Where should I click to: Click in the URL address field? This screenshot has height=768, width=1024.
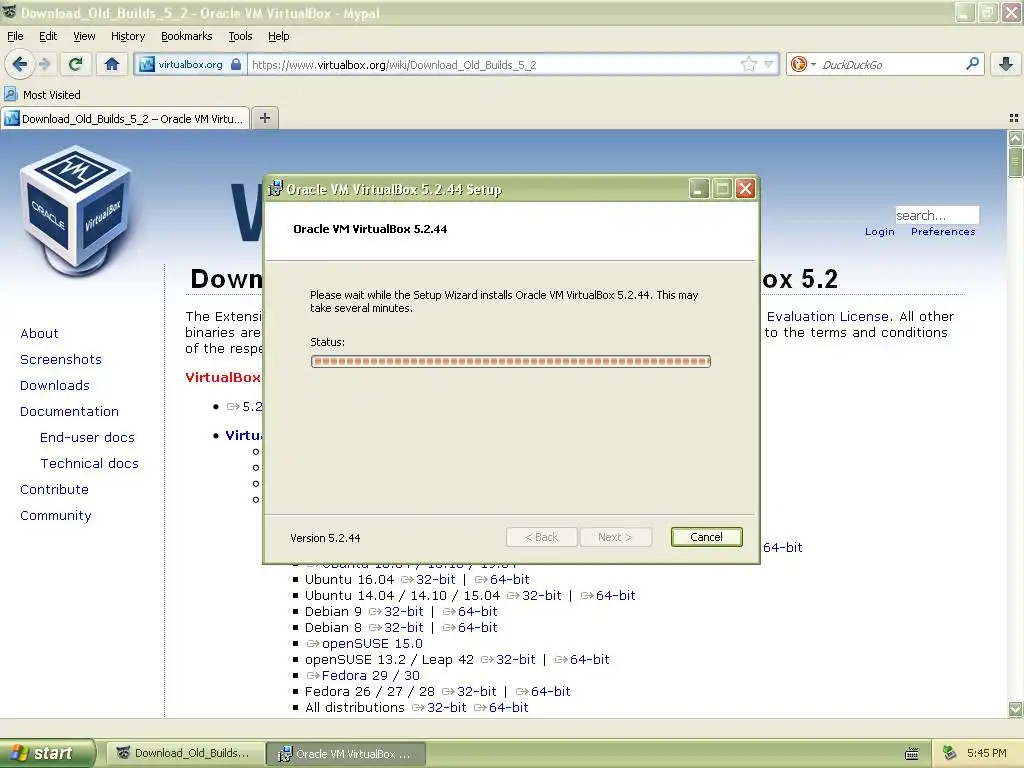click(494, 65)
